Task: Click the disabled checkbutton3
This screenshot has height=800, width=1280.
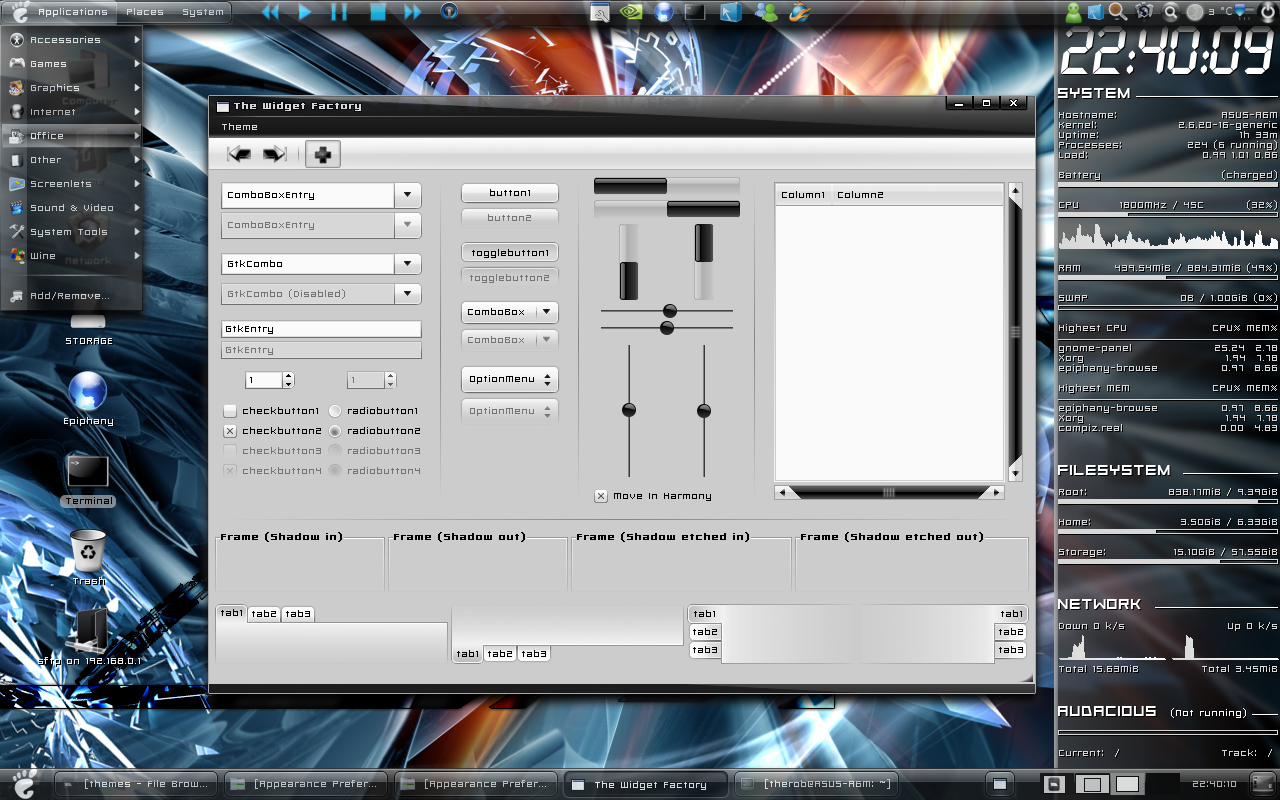Action: 230,451
